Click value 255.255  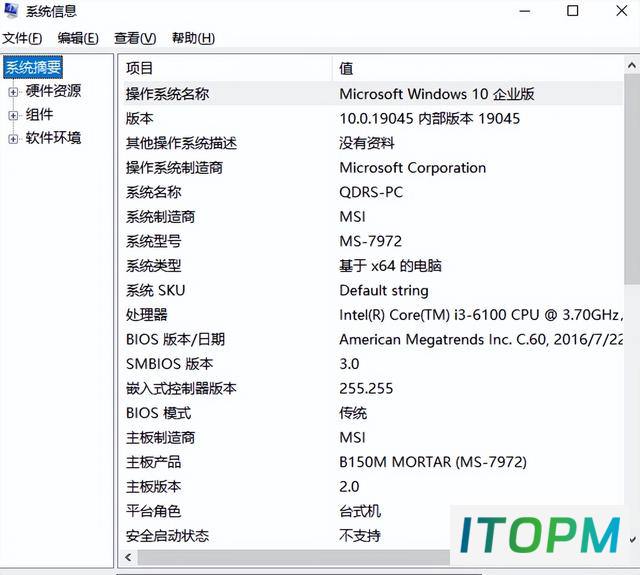click(x=366, y=388)
